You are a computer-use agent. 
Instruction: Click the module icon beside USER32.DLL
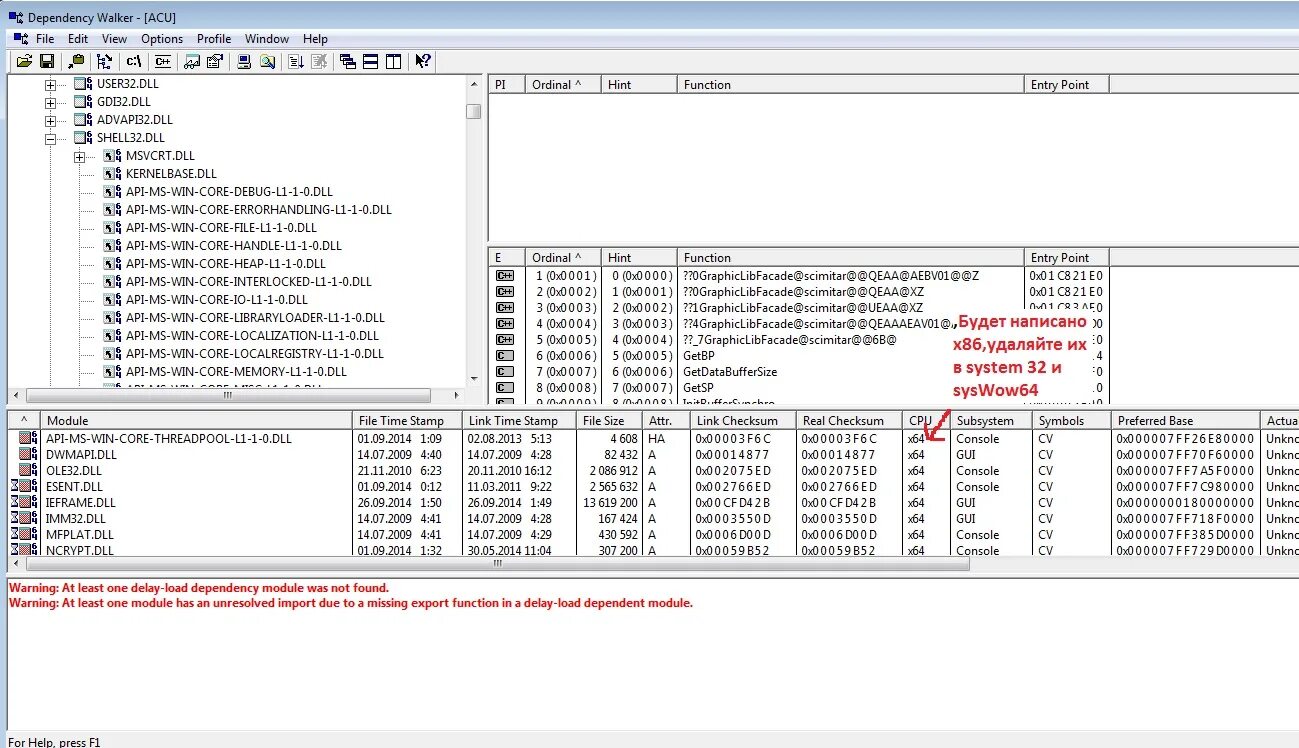tap(83, 84)
